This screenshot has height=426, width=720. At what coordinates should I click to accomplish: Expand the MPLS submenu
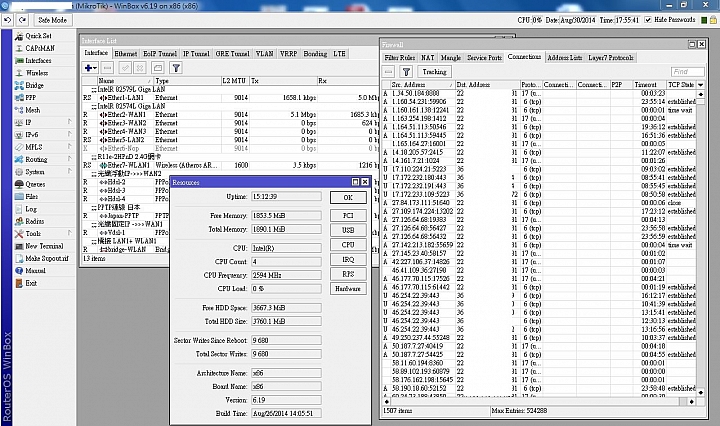tap(44, 147)
